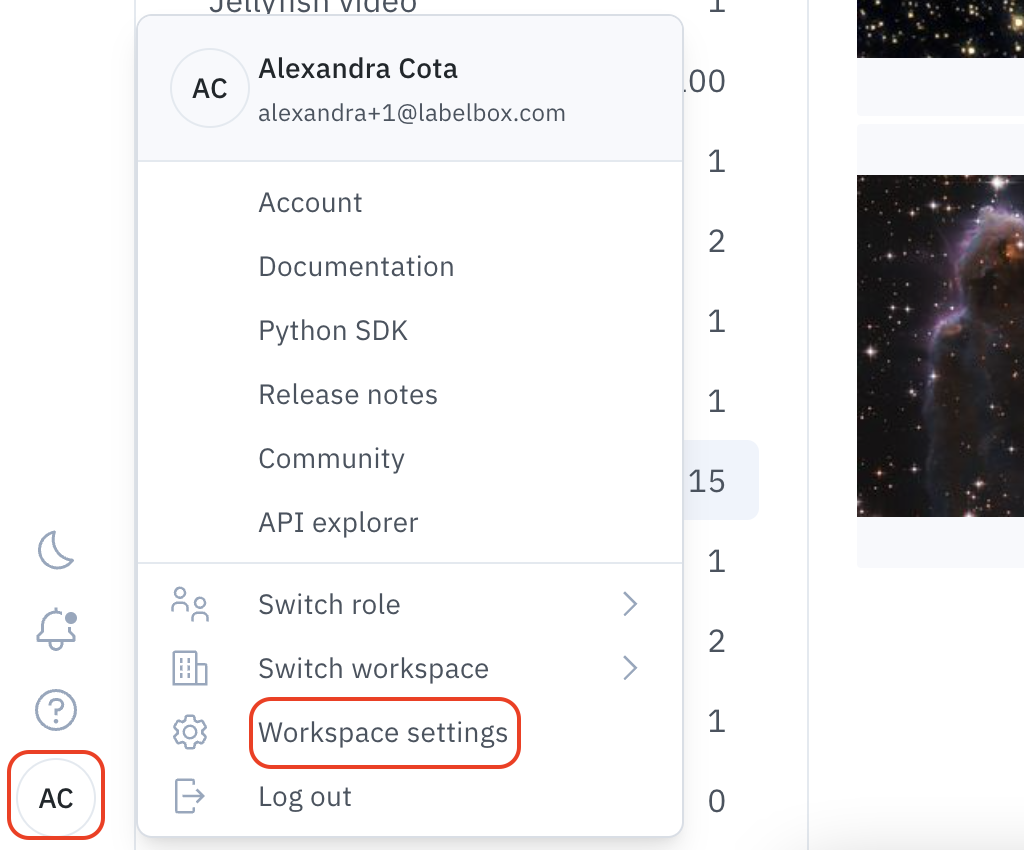Click the Alexandra Cota name
This screenshot has width=1024, height=850.
coord(358,69)
